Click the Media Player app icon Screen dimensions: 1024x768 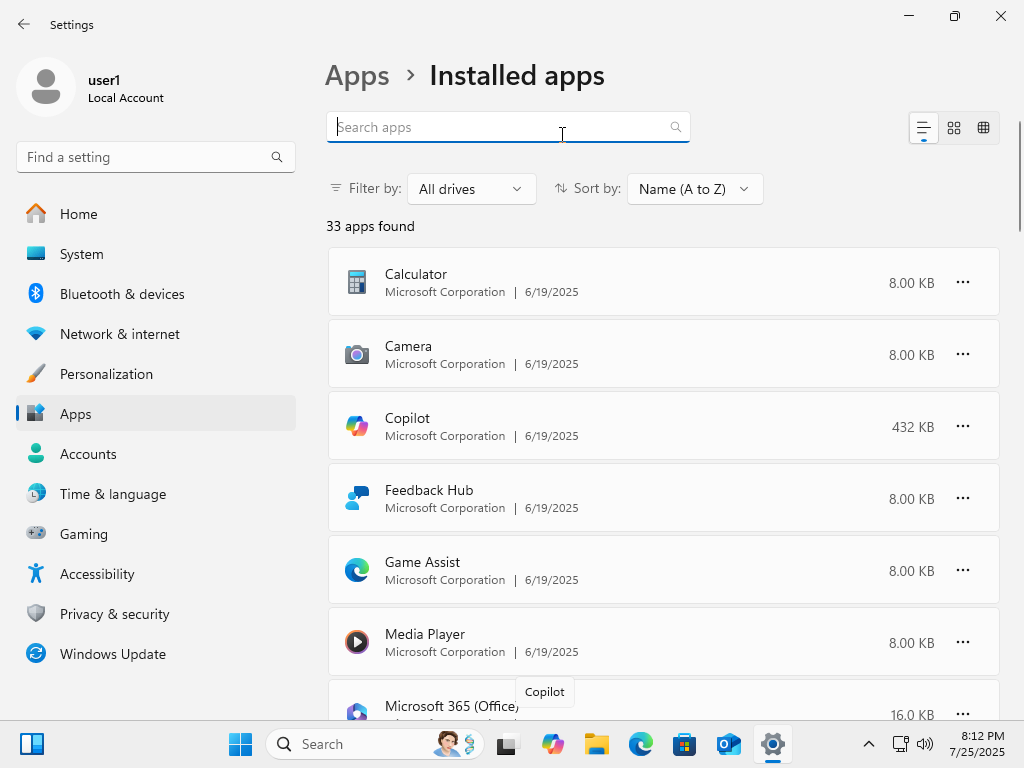pos(357,642)
